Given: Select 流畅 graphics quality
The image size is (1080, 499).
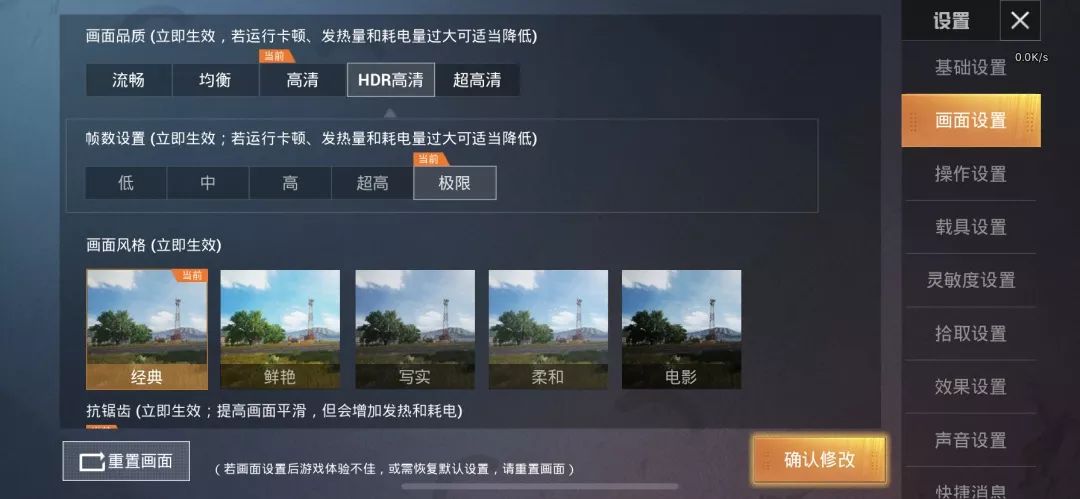Looking at the screenshot, I should click(x=129, y=80).
